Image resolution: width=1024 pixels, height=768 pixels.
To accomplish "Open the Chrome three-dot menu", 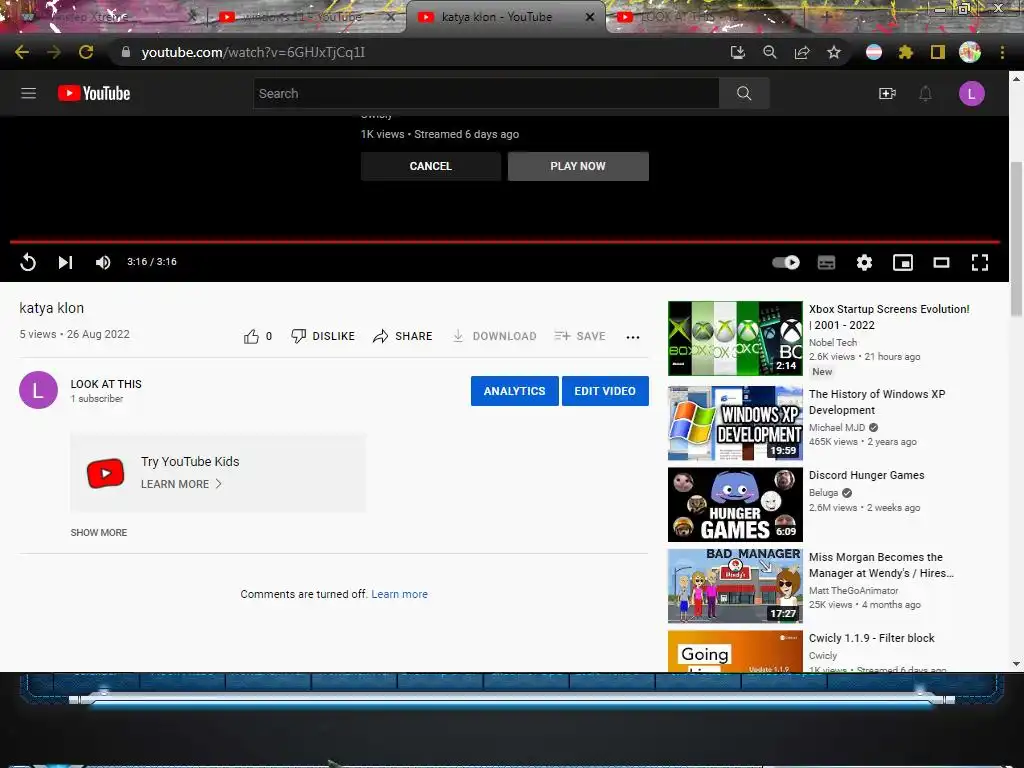I will pos(1002,52).
